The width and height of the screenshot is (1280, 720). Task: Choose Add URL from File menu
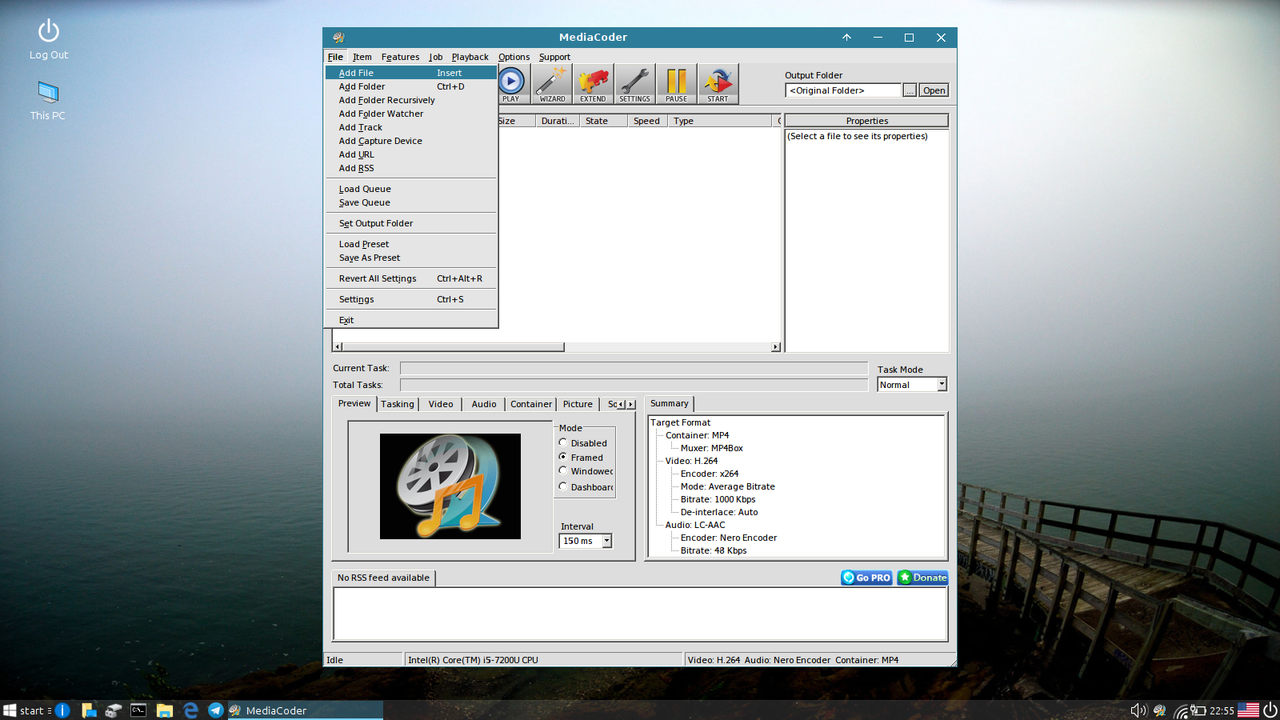point(411,155)
